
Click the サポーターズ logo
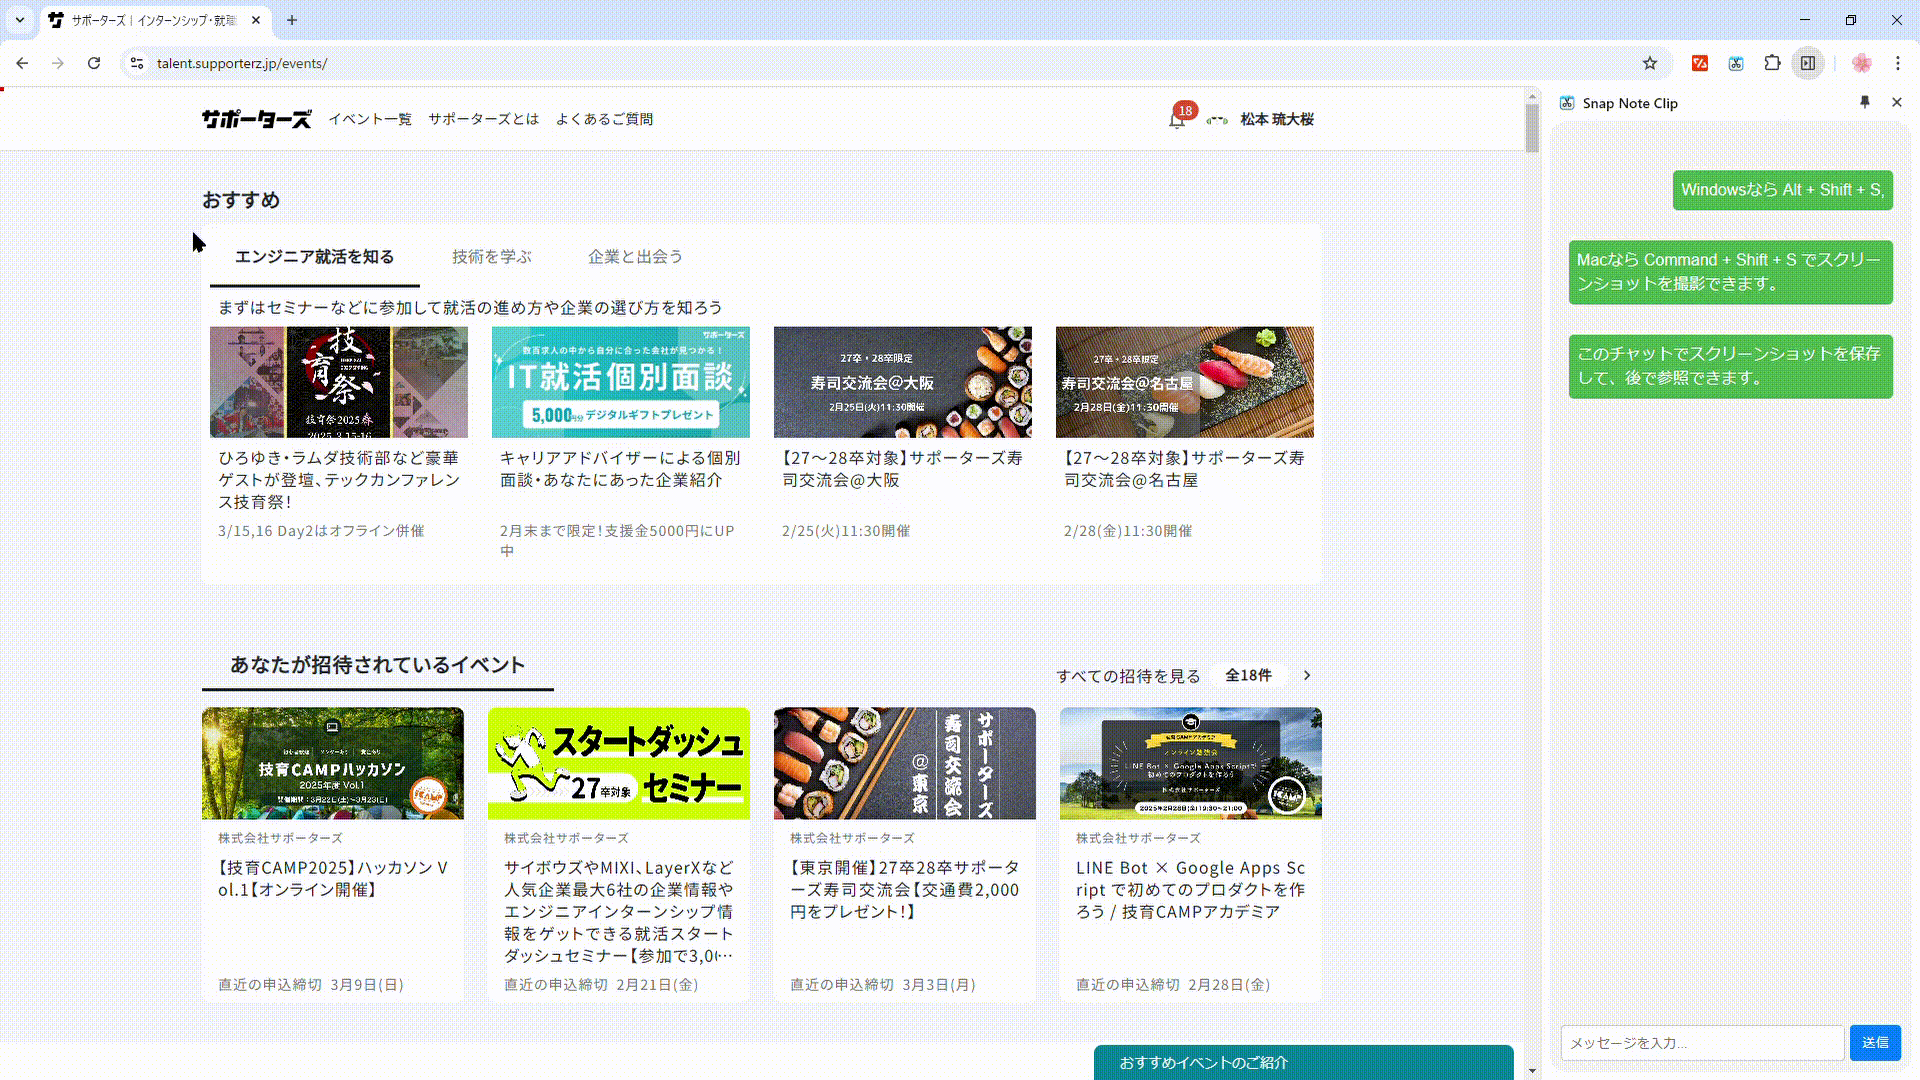[x=255, y=118]
